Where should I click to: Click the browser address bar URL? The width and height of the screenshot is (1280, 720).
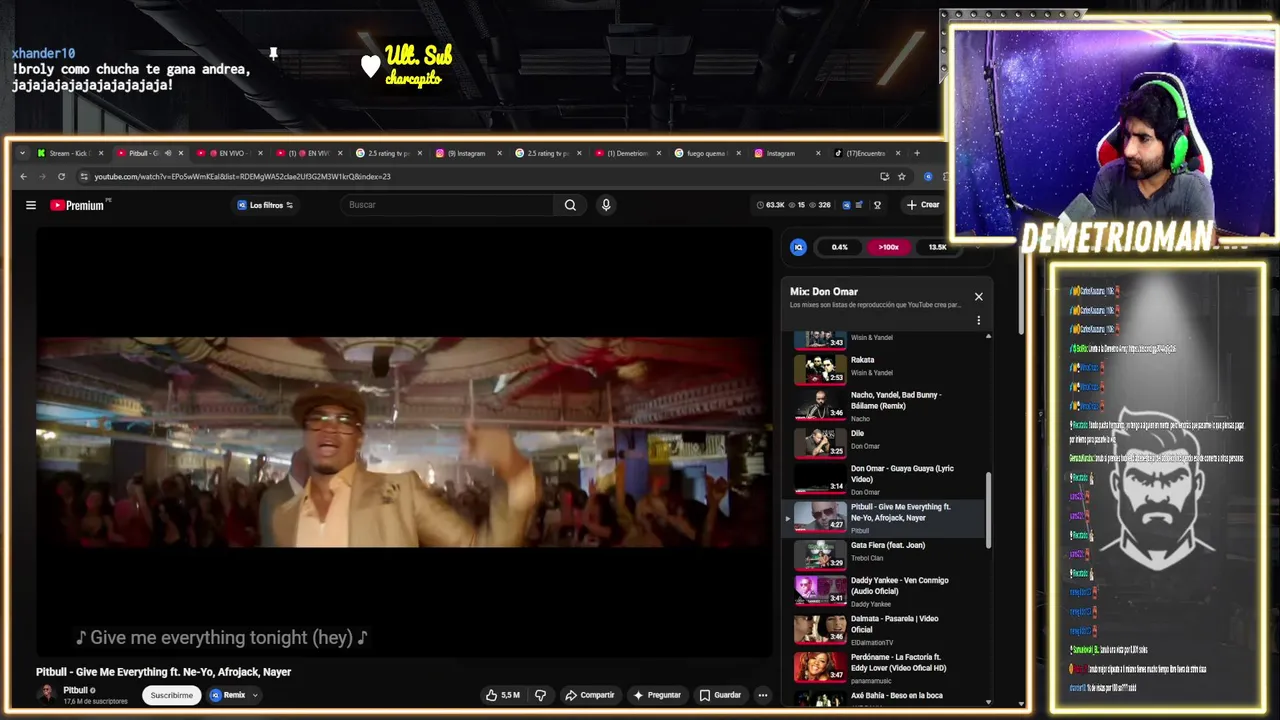242,177
